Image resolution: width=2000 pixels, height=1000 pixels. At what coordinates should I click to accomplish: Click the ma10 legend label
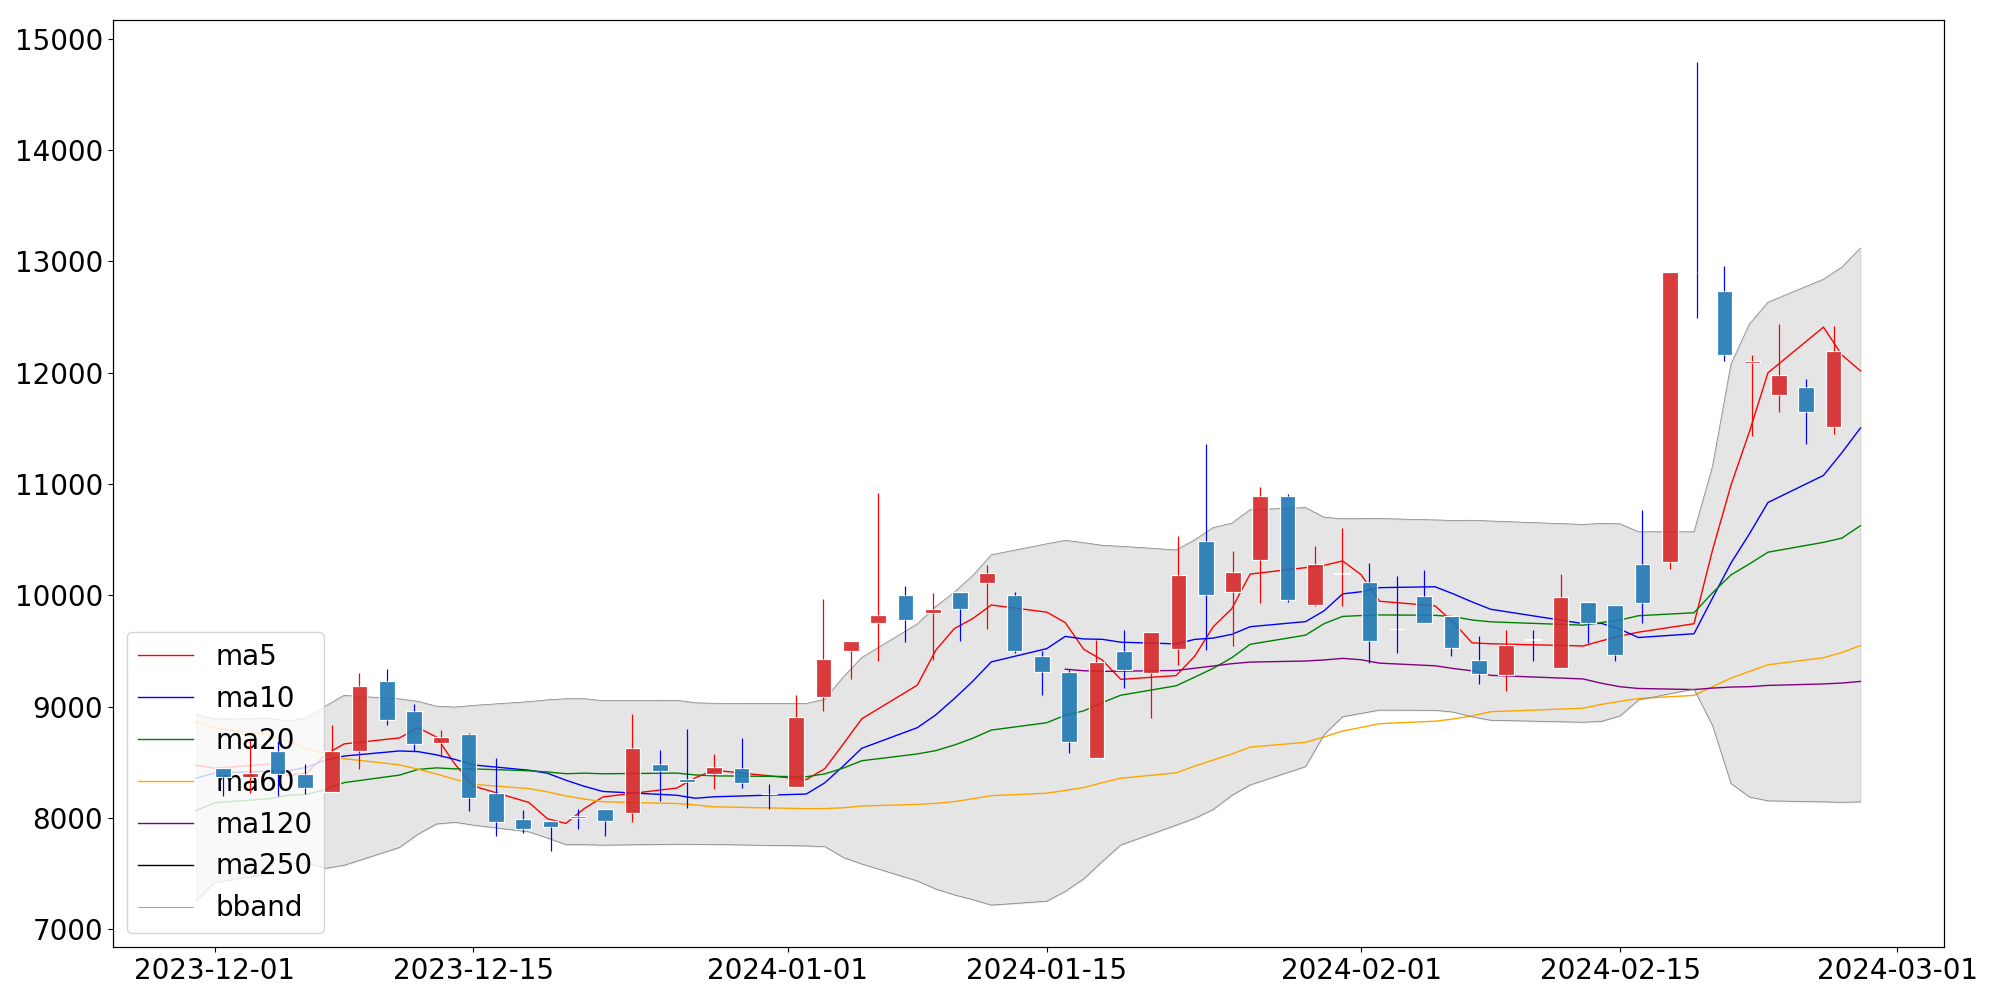[x=255, y=698]
